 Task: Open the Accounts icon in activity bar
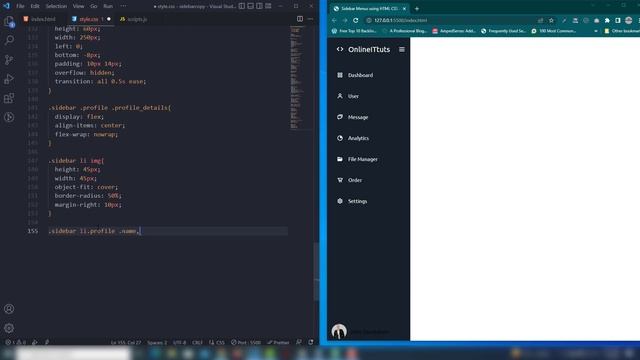pyautogui.click(x=9, y=309)
